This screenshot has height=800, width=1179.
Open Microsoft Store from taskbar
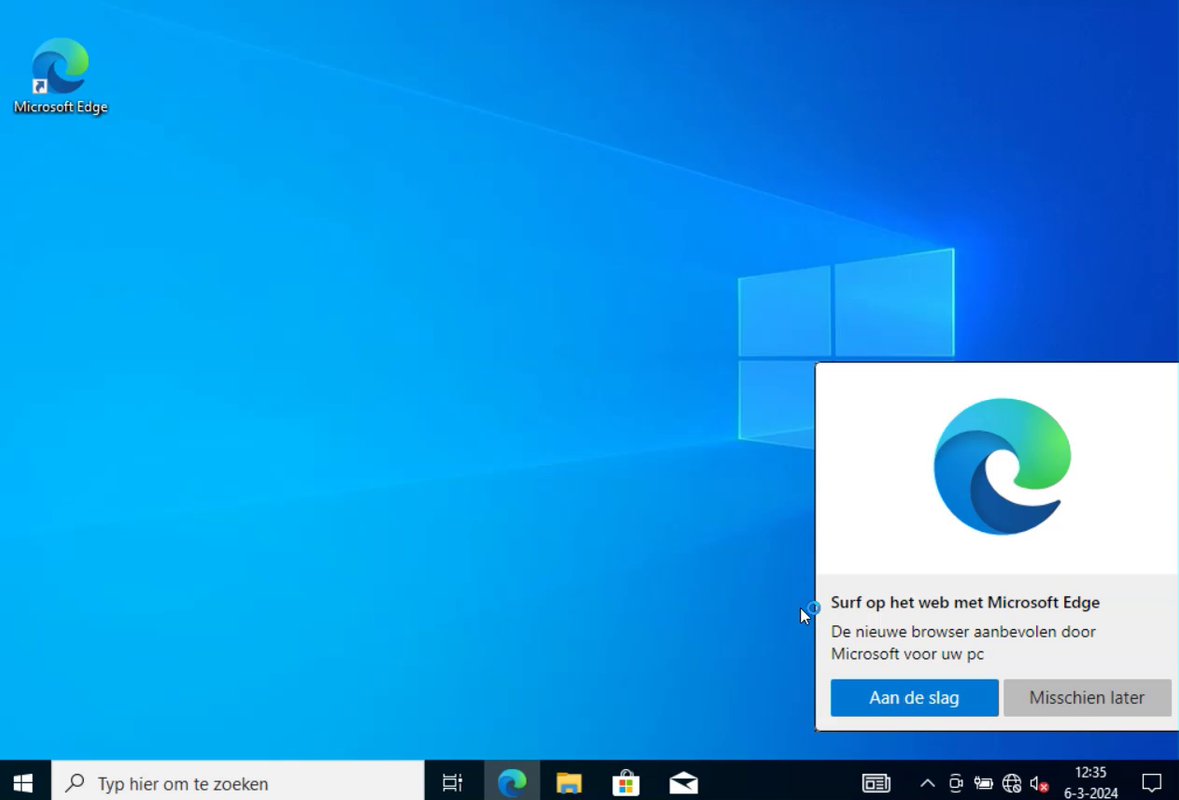(626, 783)
